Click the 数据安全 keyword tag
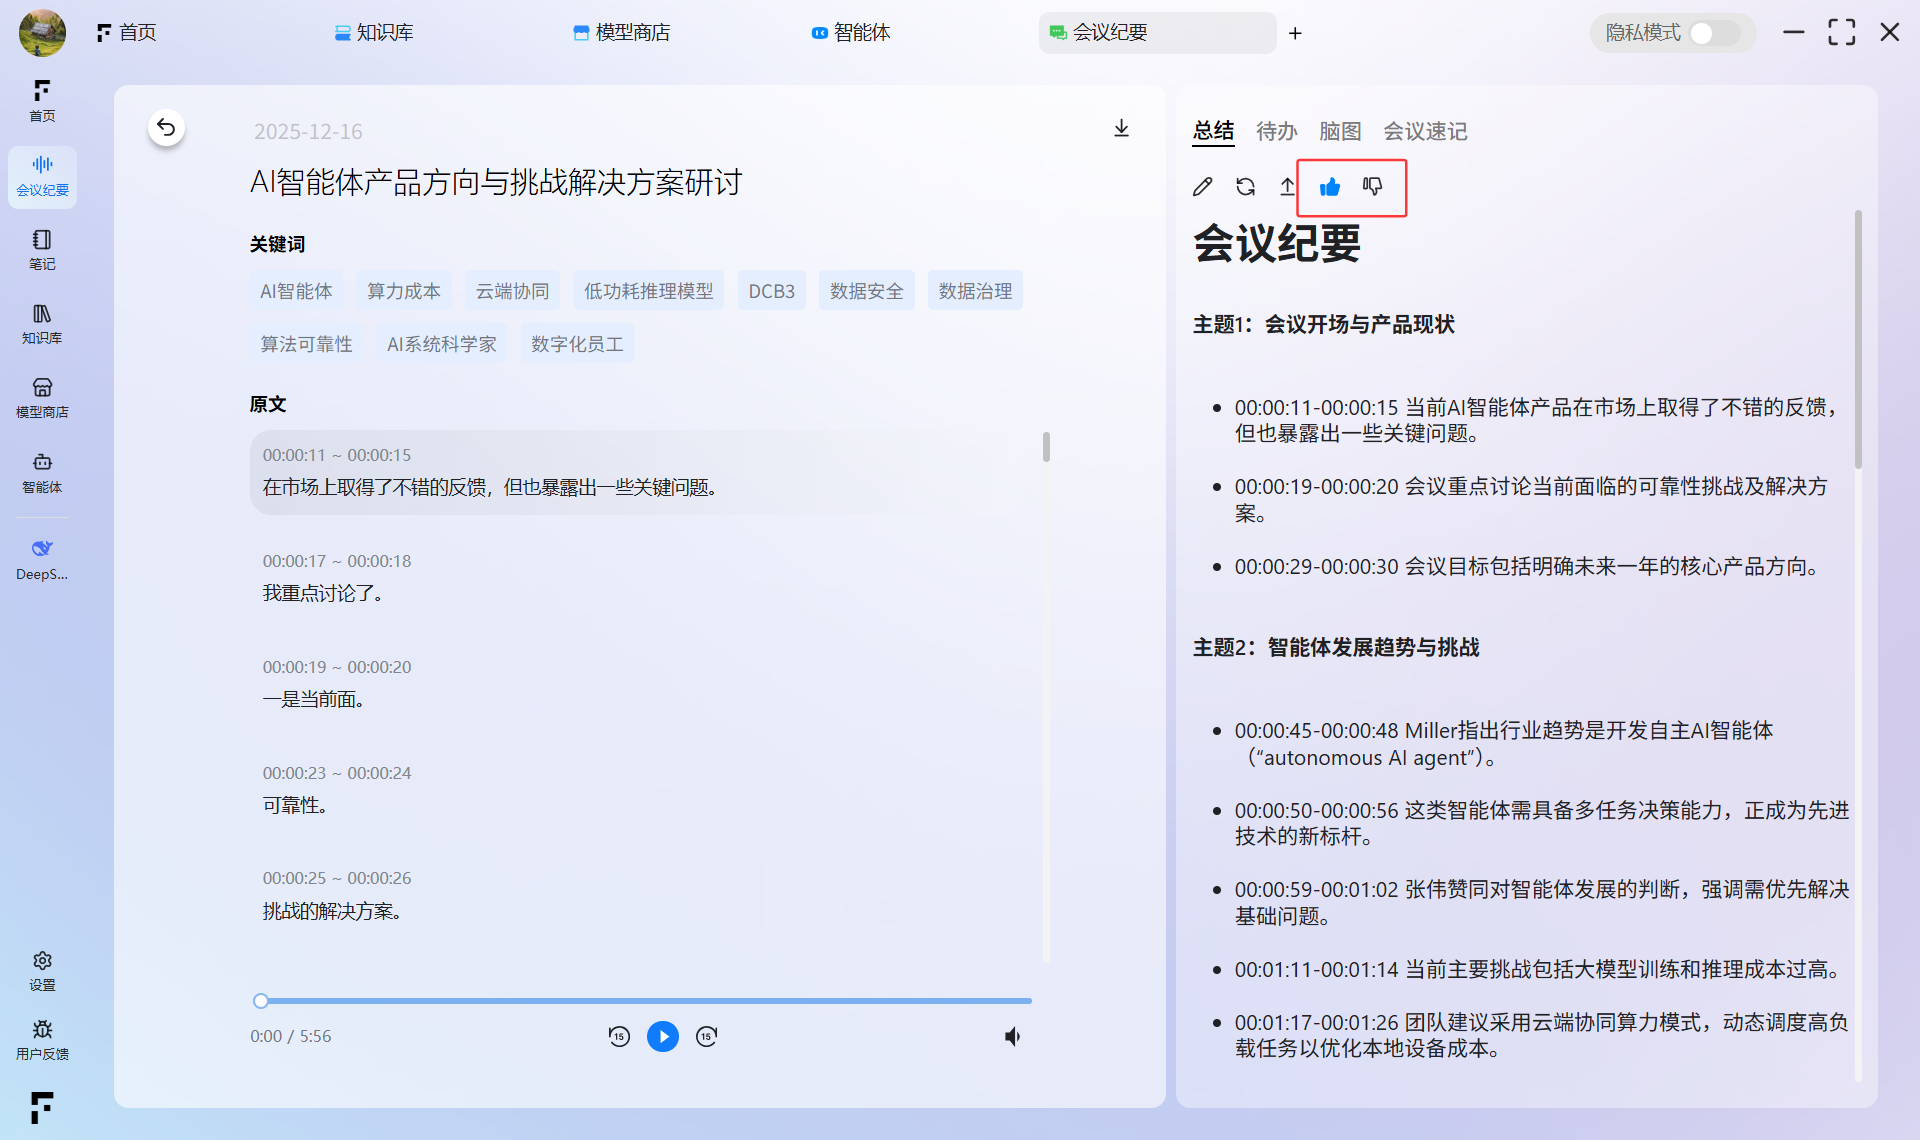The height and width of the screenshot is (1140, 1920). click(x=866, y=291)
